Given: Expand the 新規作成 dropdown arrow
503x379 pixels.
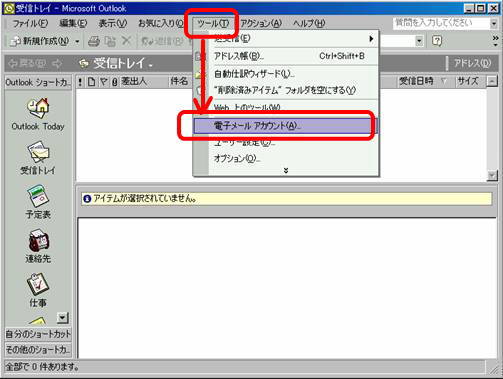Looking at the screenshot, I should pyautogui.click(x=77, y=42).
